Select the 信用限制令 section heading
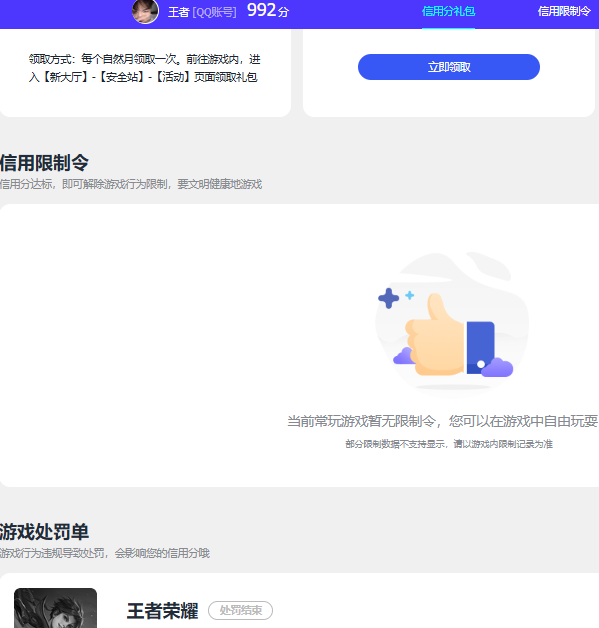599x628 pixels. (44, 163)
